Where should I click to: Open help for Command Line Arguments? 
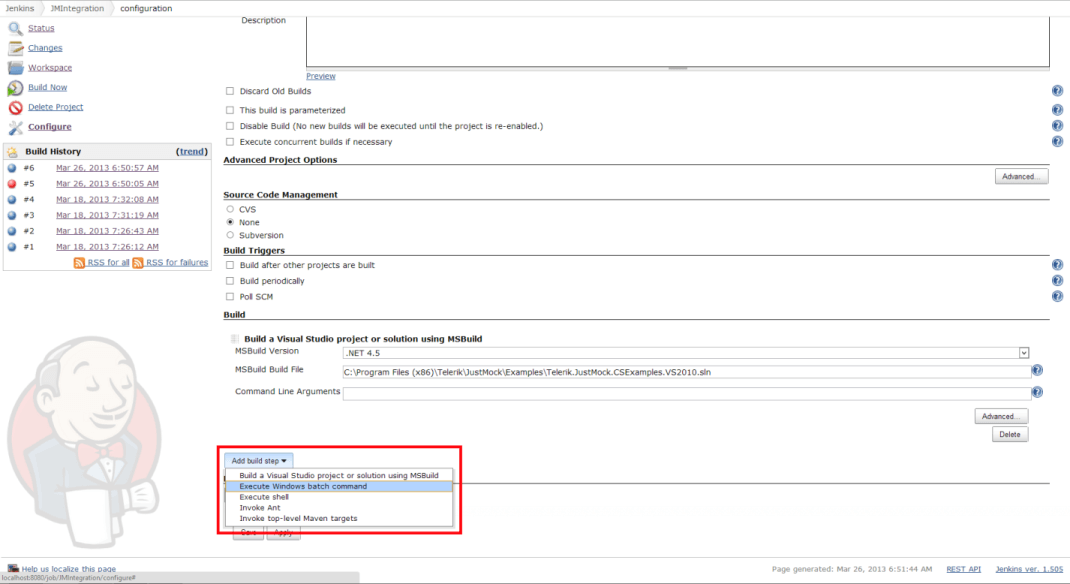point(1037,392)
